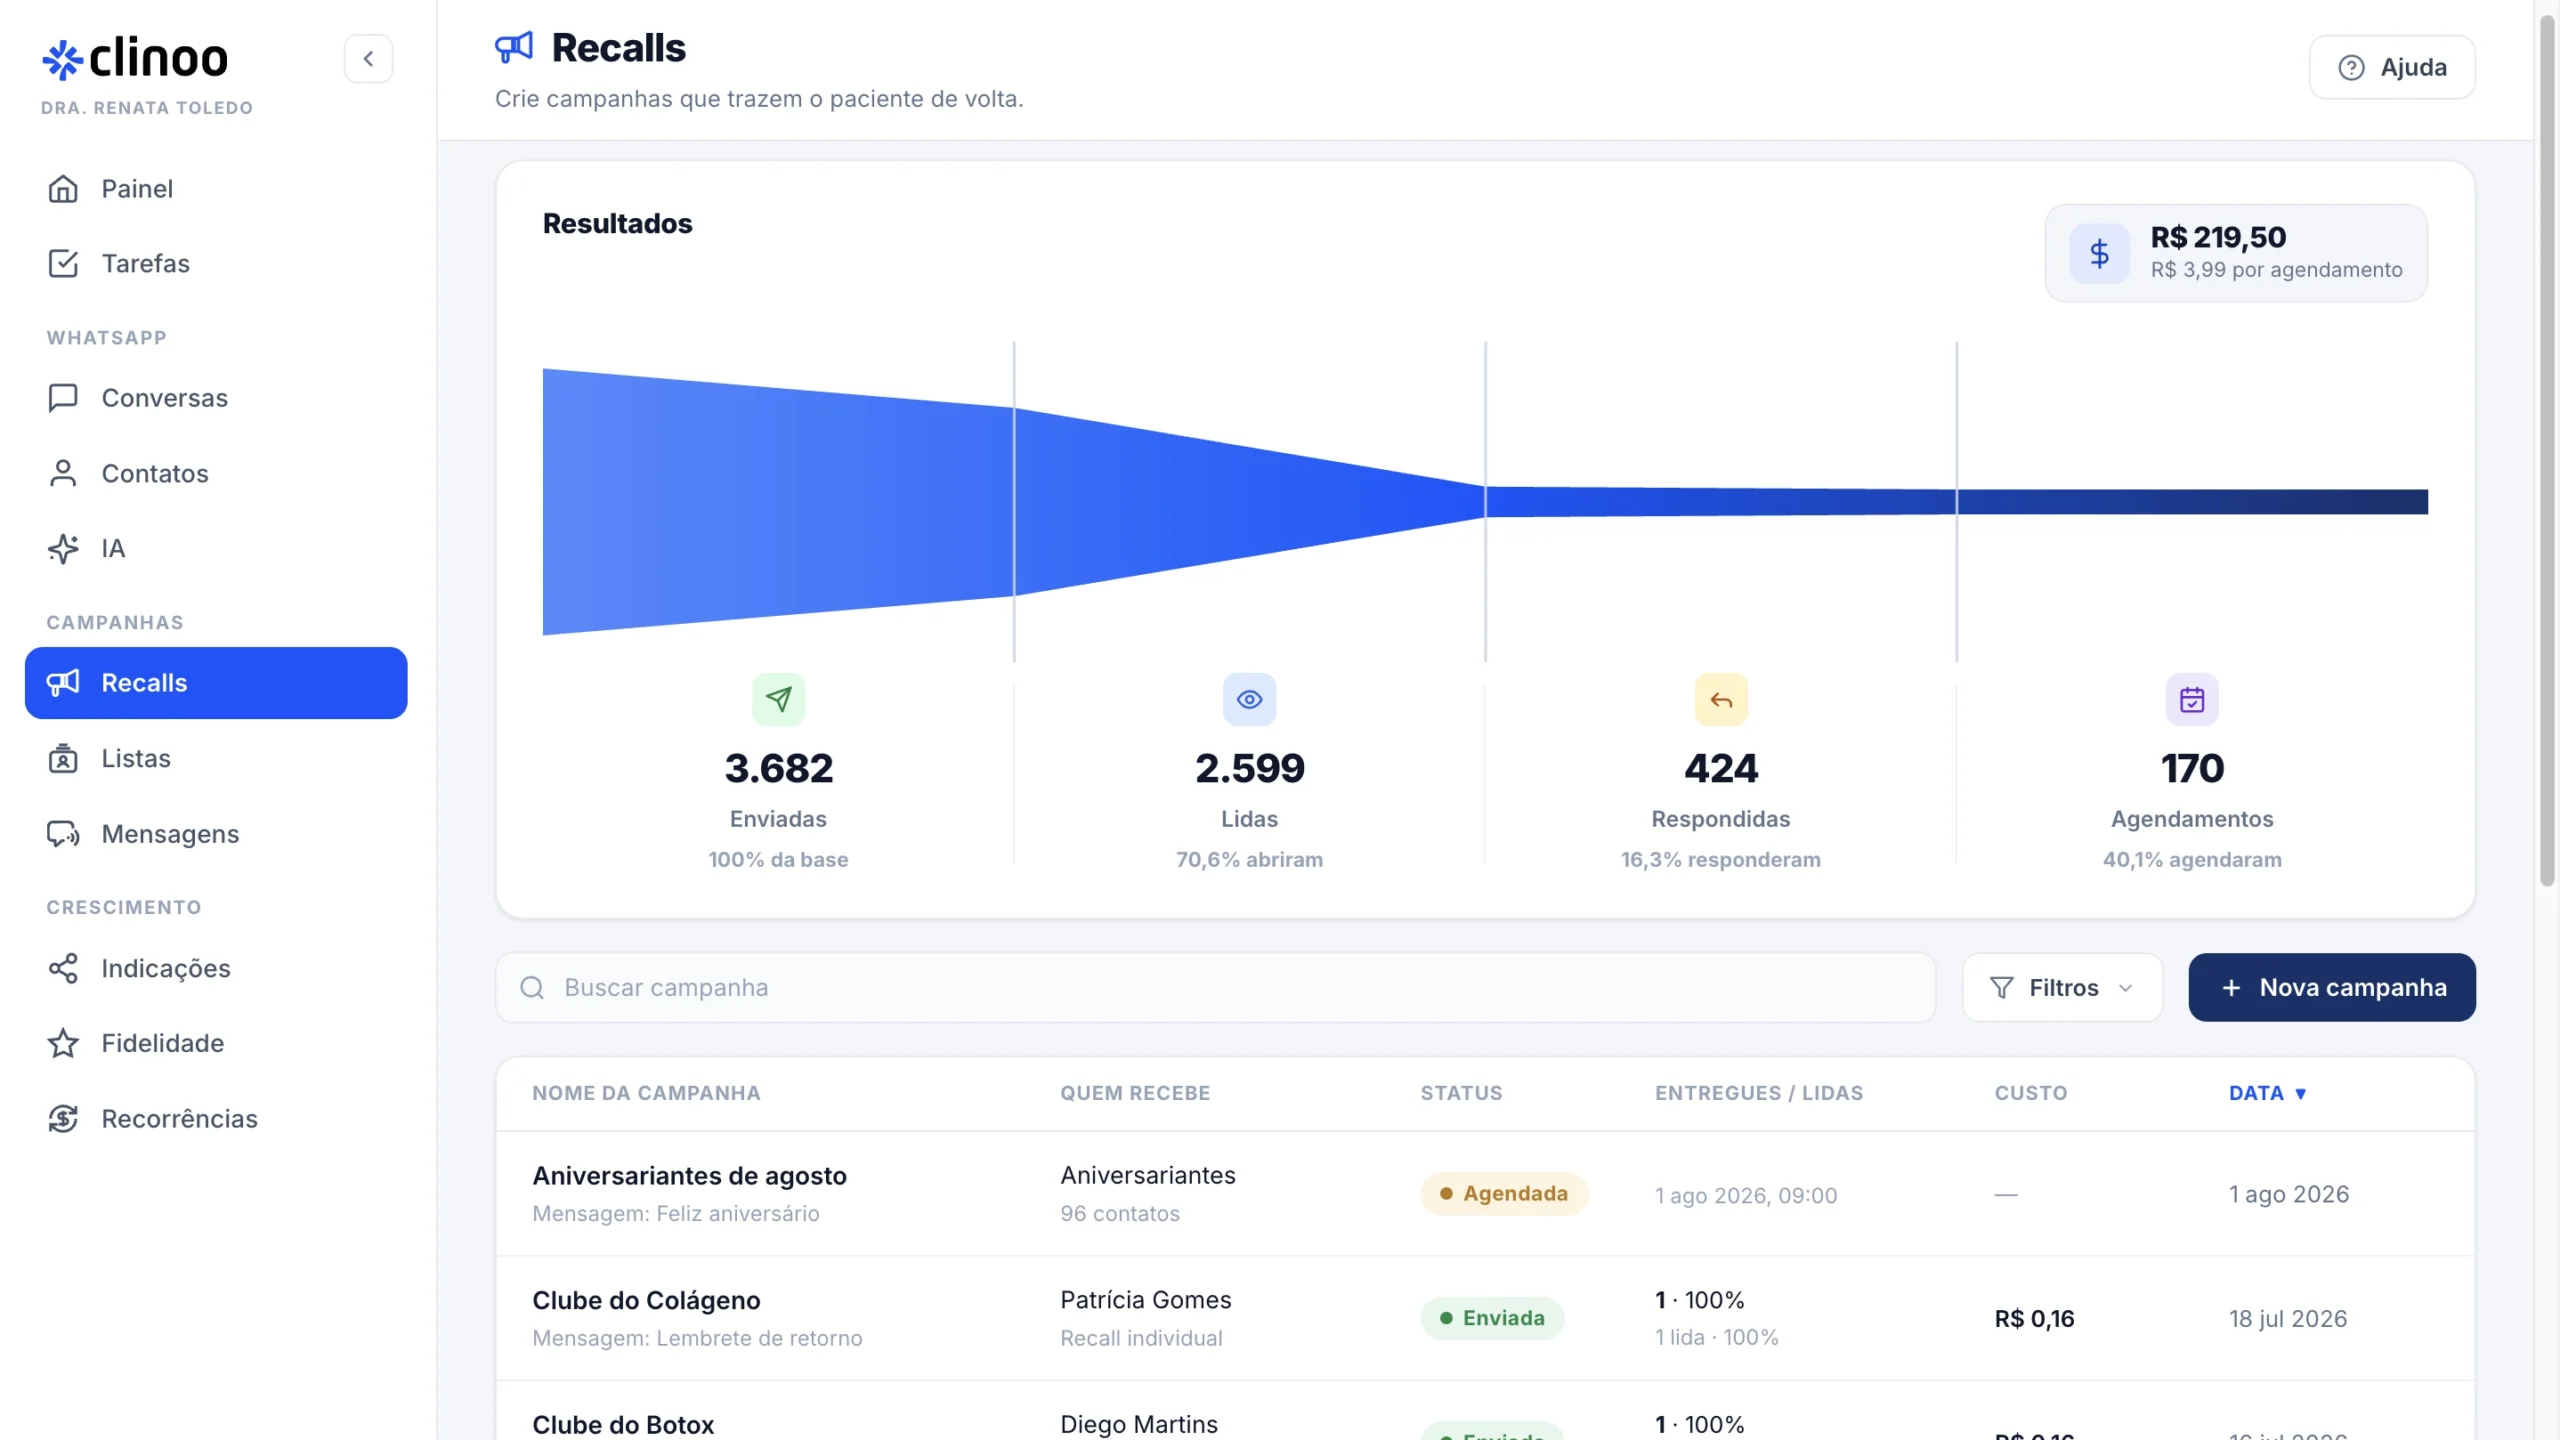The image size is (2560, 1440).
Task: Click the clinoo logo
Action: coord(135,59)
